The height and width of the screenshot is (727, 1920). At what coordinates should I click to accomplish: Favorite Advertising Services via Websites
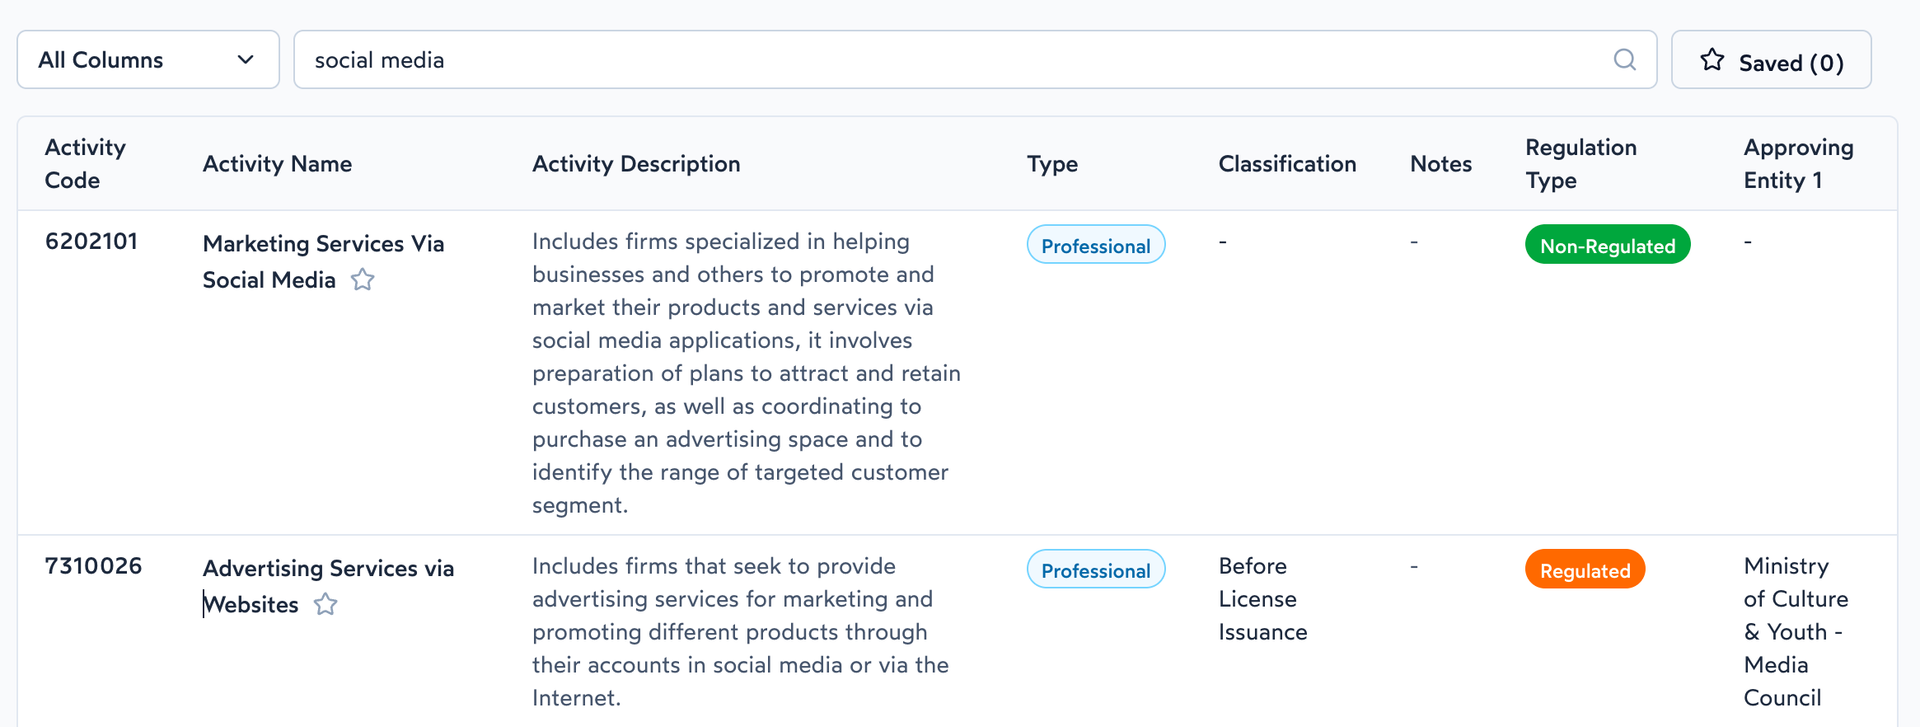(325, 604)
